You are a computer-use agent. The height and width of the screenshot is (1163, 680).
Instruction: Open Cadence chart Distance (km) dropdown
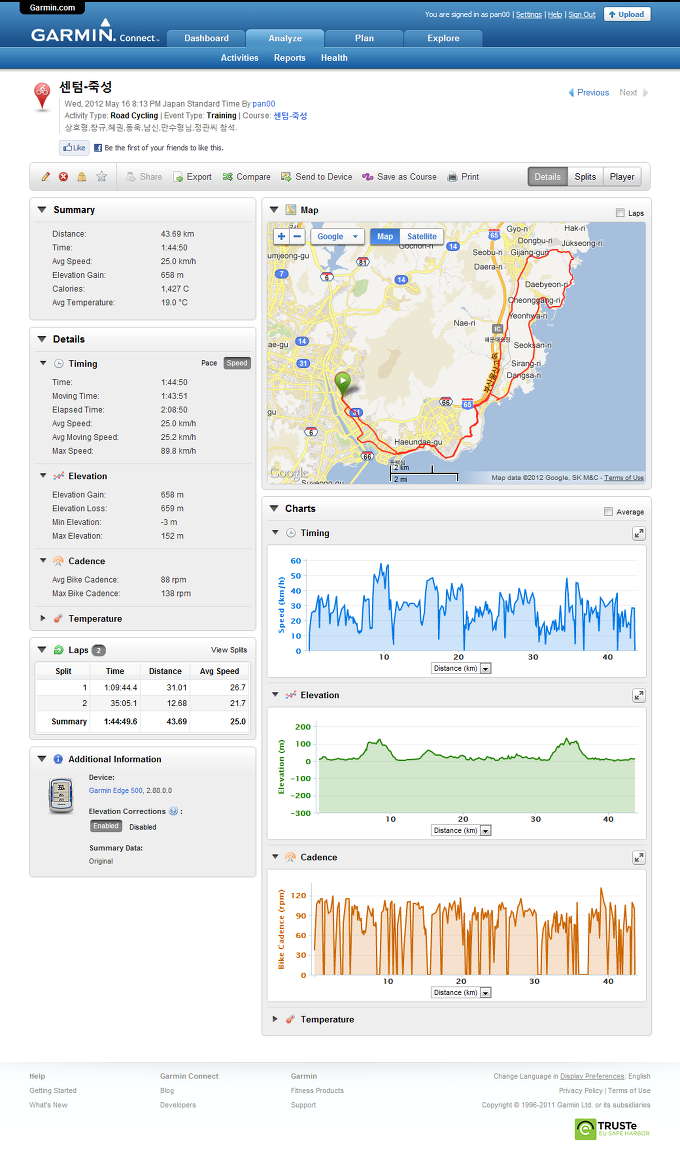[x=461, y=992]
